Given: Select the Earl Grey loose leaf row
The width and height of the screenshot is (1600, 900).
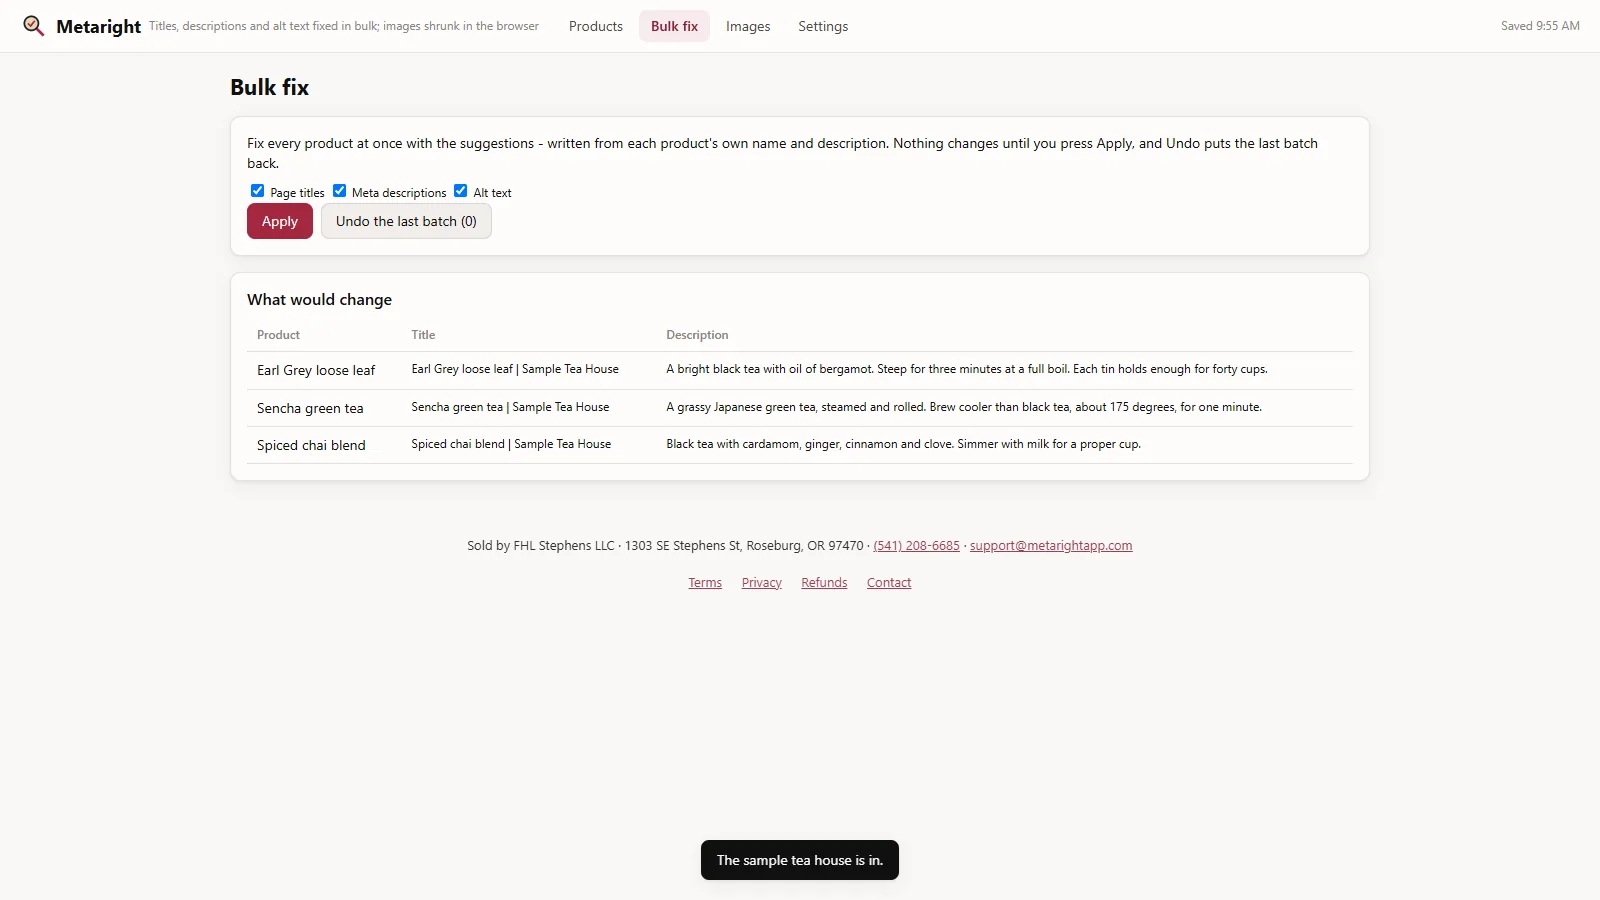Looking at the screenshot, I should point(800,370).
